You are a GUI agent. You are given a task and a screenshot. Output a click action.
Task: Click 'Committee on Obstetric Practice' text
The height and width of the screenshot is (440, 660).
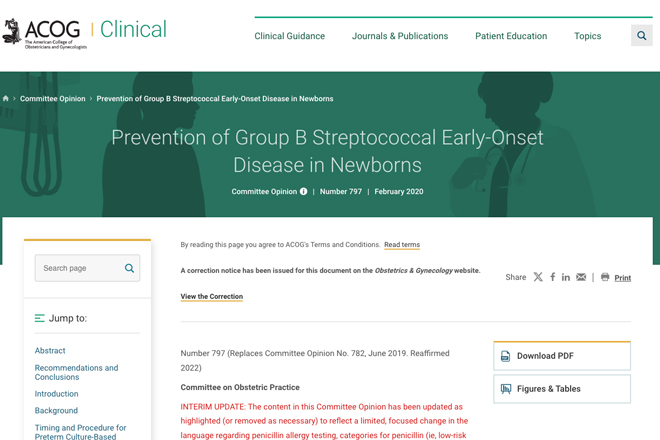[x=240, y=387]
